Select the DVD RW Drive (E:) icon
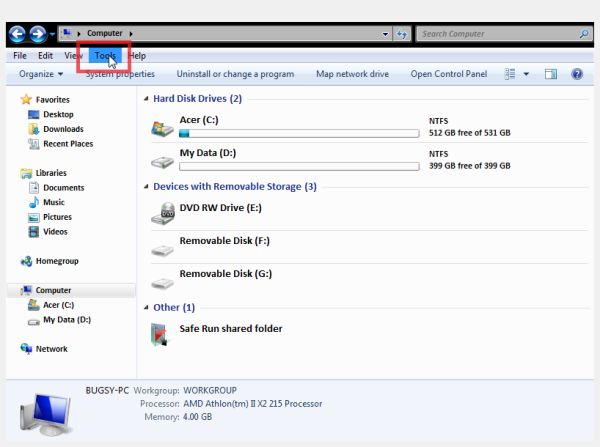Image resolution: width=600 pixels, height=447 pixels. pyautogui.click(x=163, y=214)
